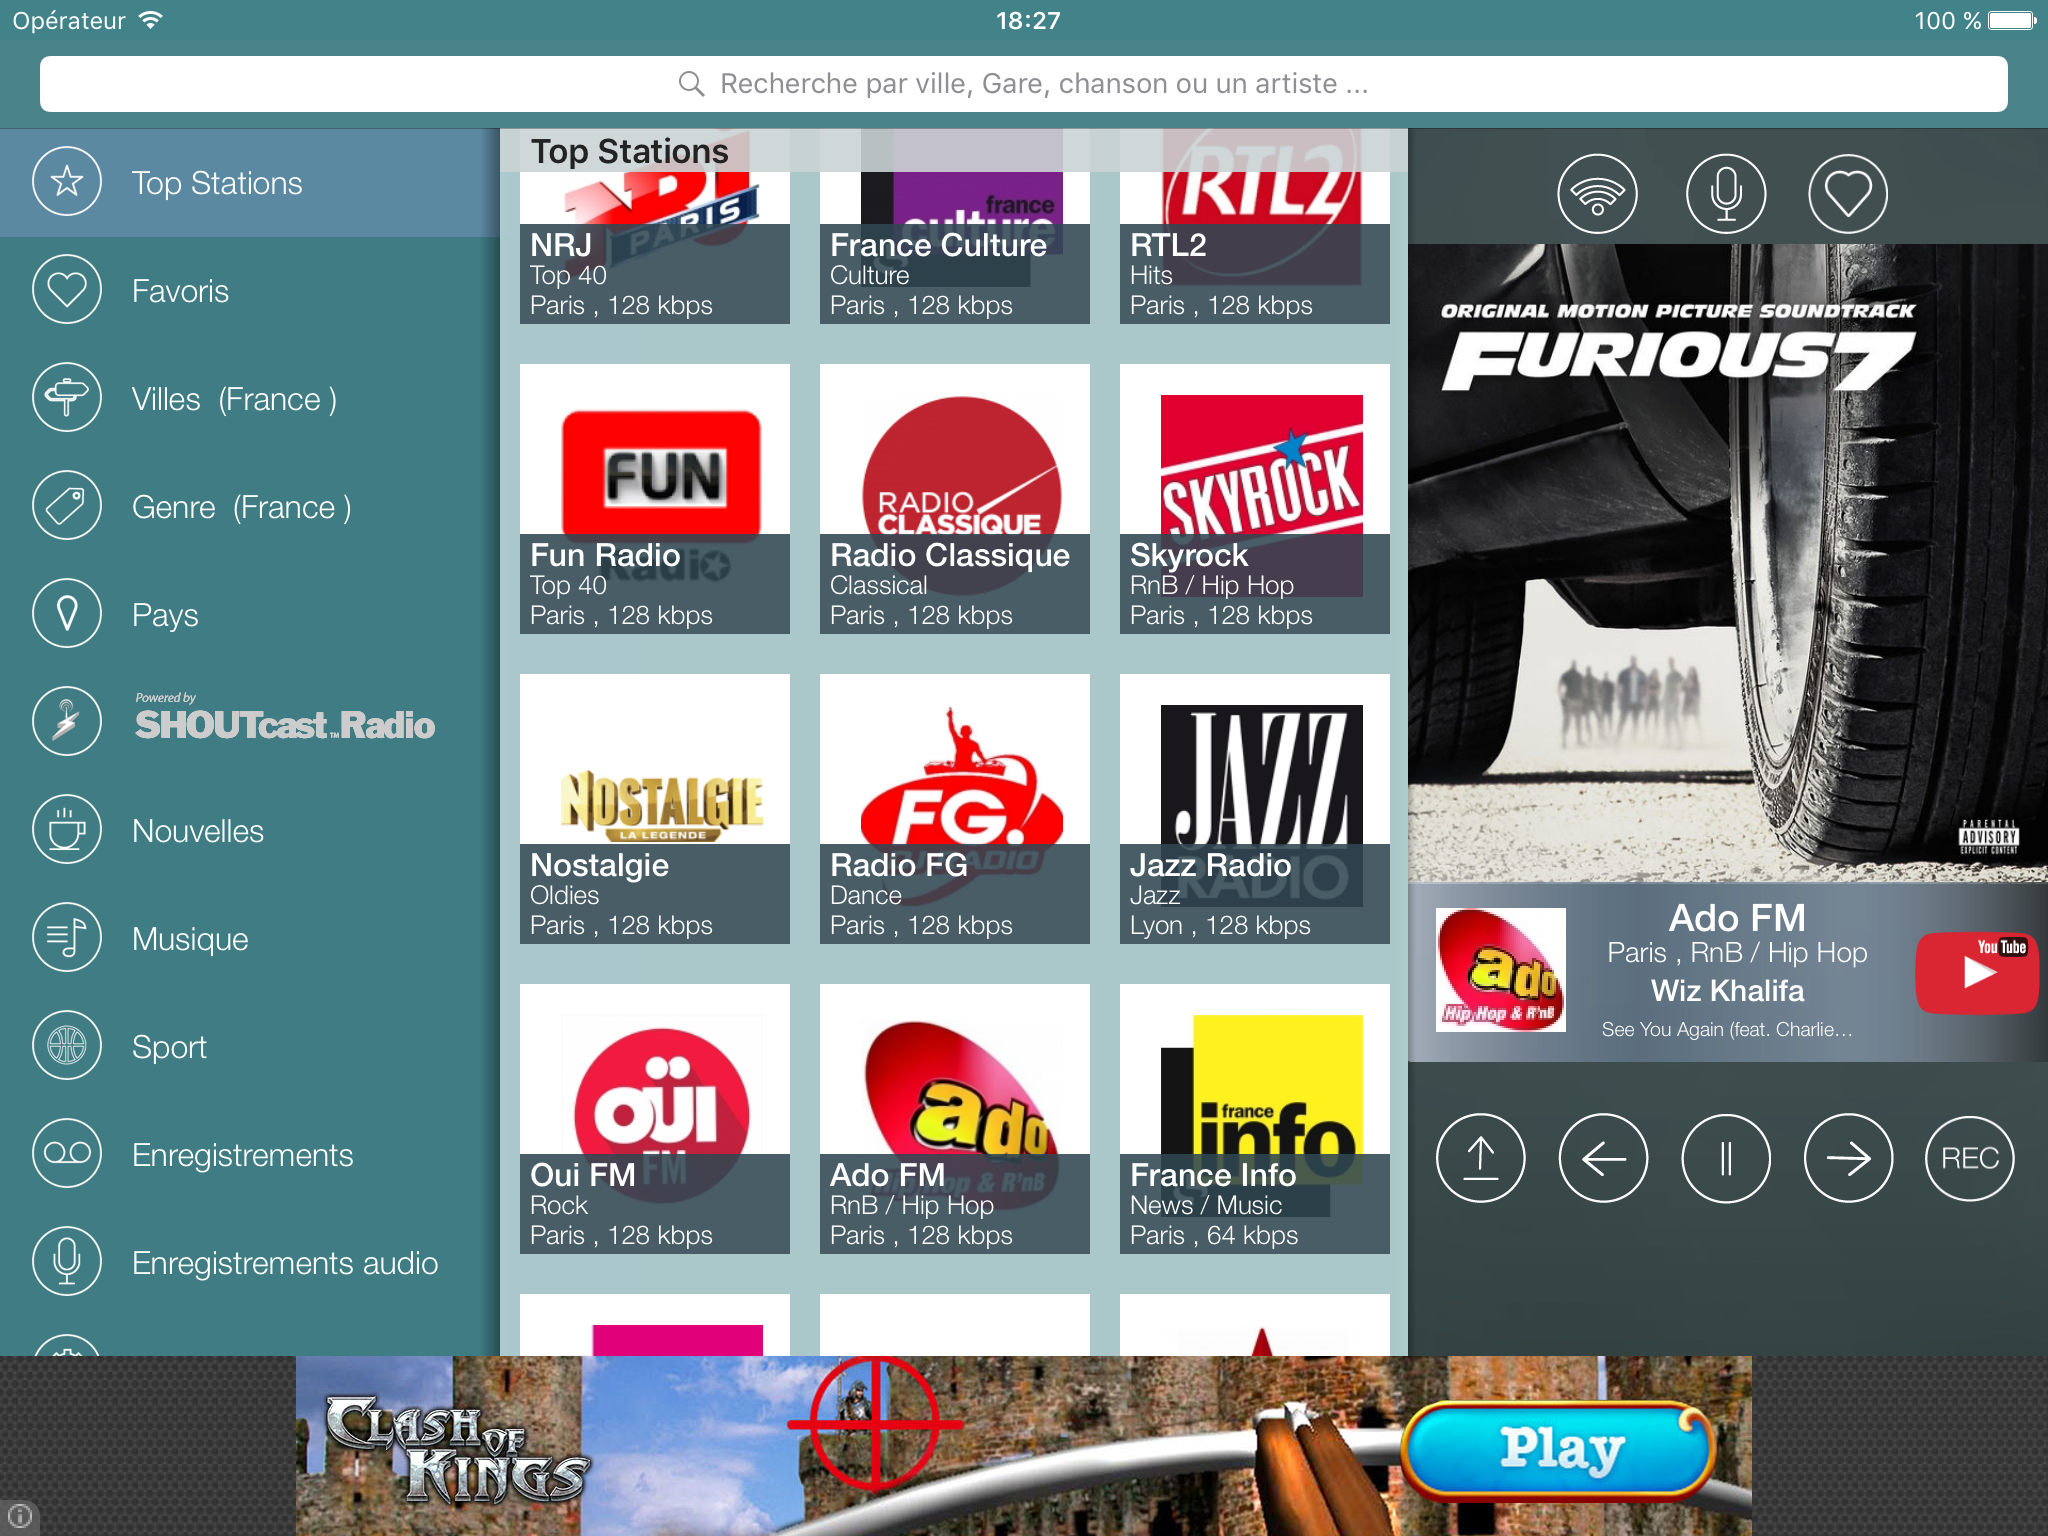Open the SHOUTcast Radio logo link
Image resolution: width=2048 pixels, height=1536 pixels.
[285, 718]
